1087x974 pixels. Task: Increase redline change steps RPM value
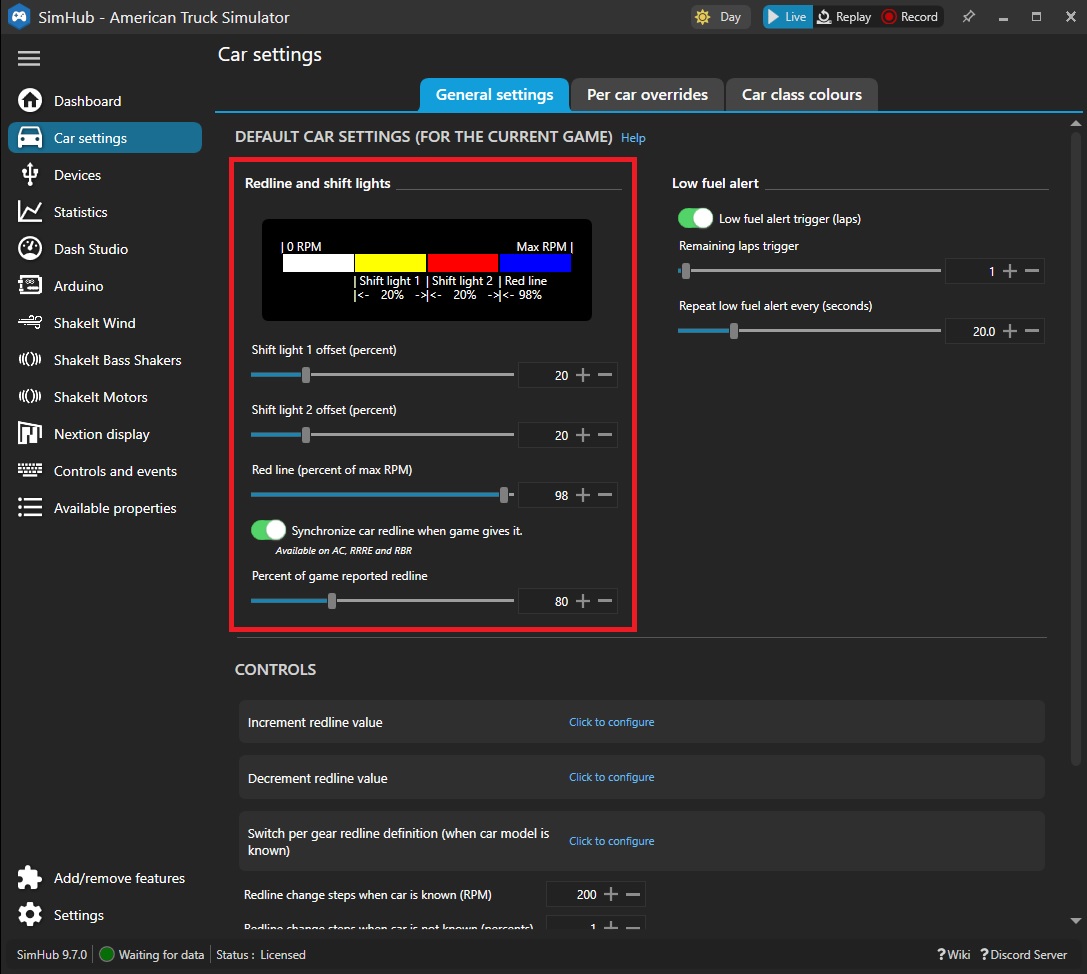(x=611, y=894)
